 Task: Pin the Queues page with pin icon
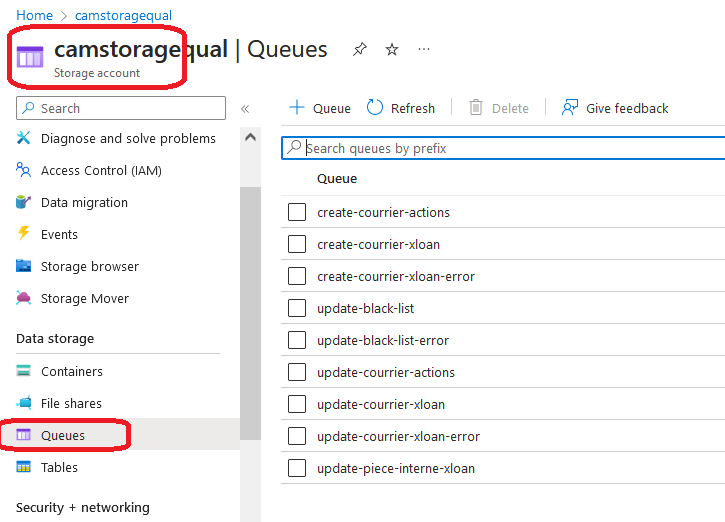pos(360,50)
